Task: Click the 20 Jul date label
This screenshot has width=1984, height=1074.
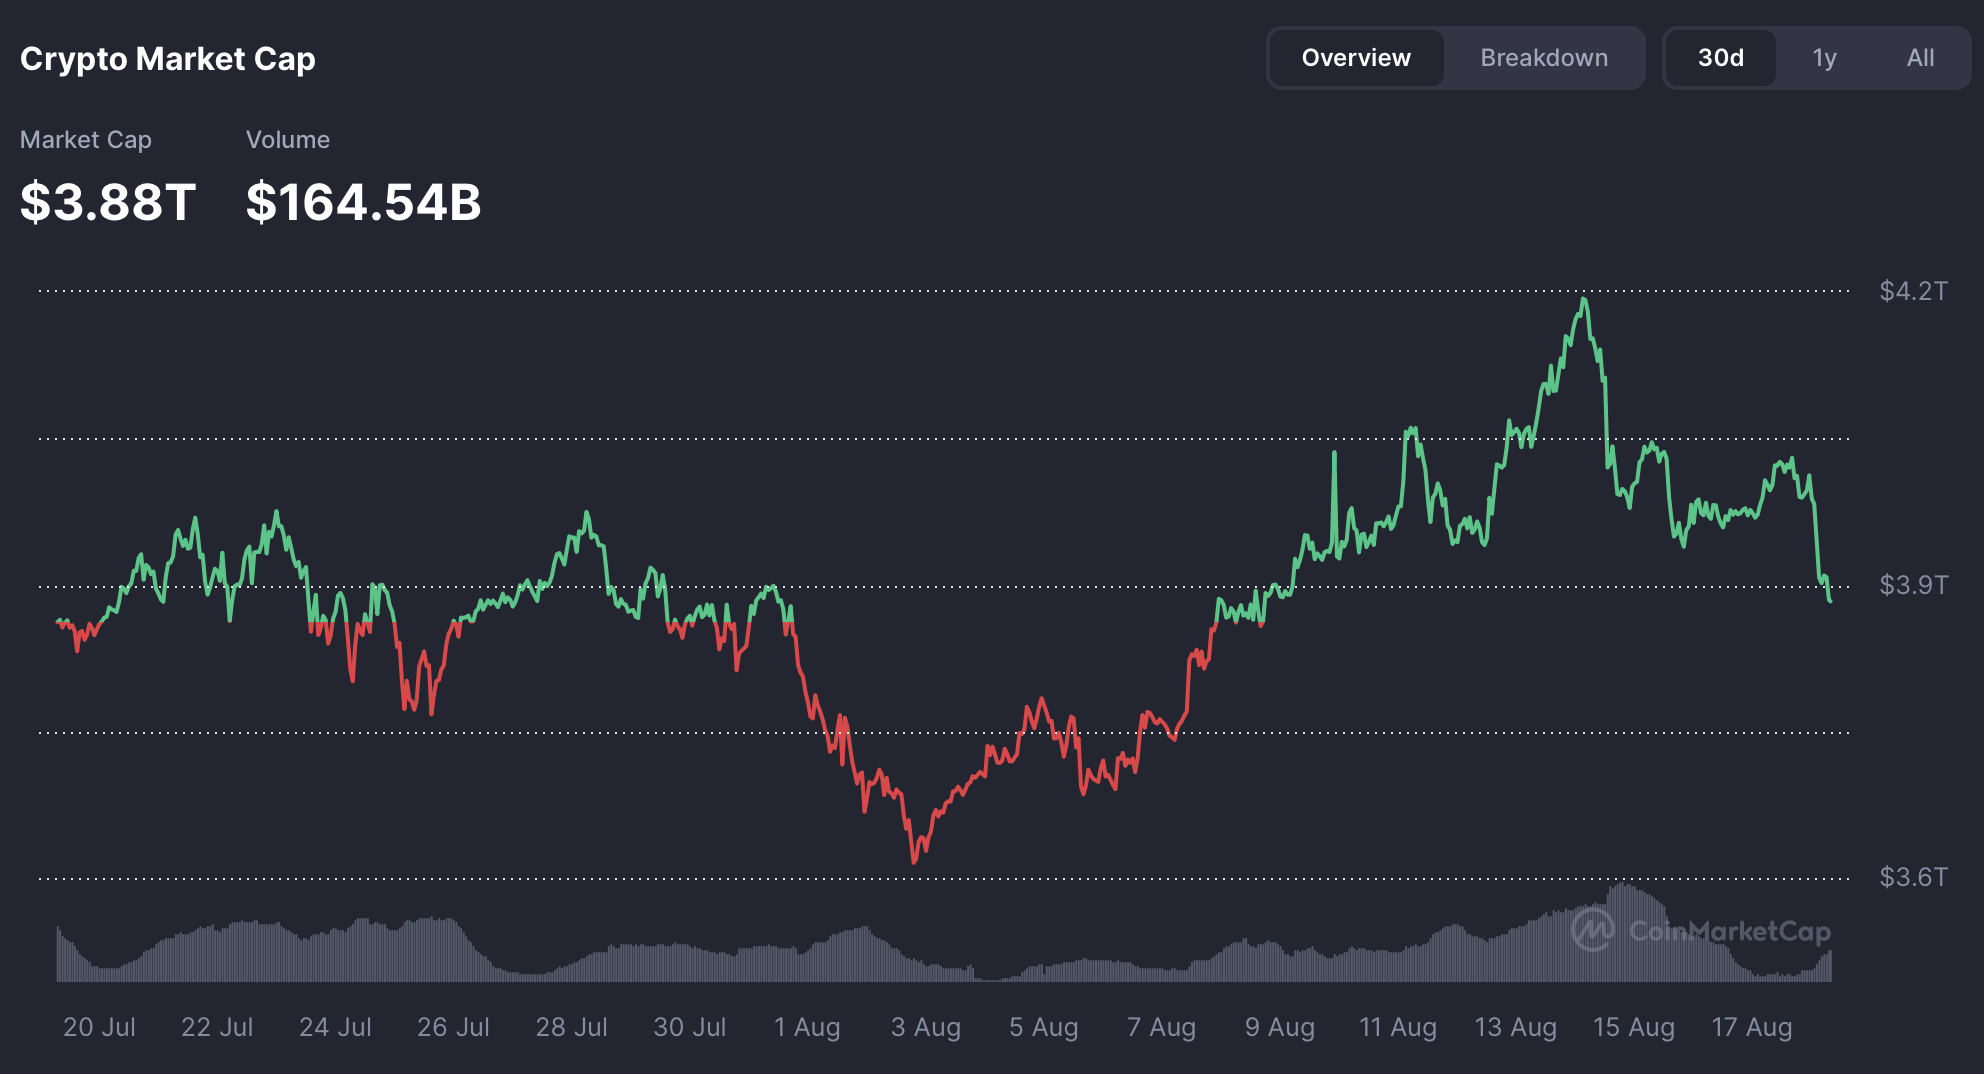Action: point(98,1027)
